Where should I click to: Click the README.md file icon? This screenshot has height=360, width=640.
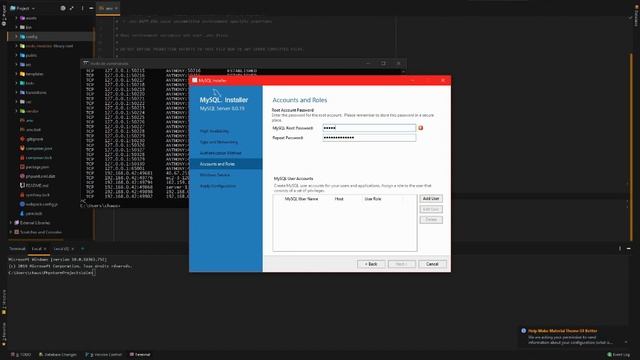point(22,185)
